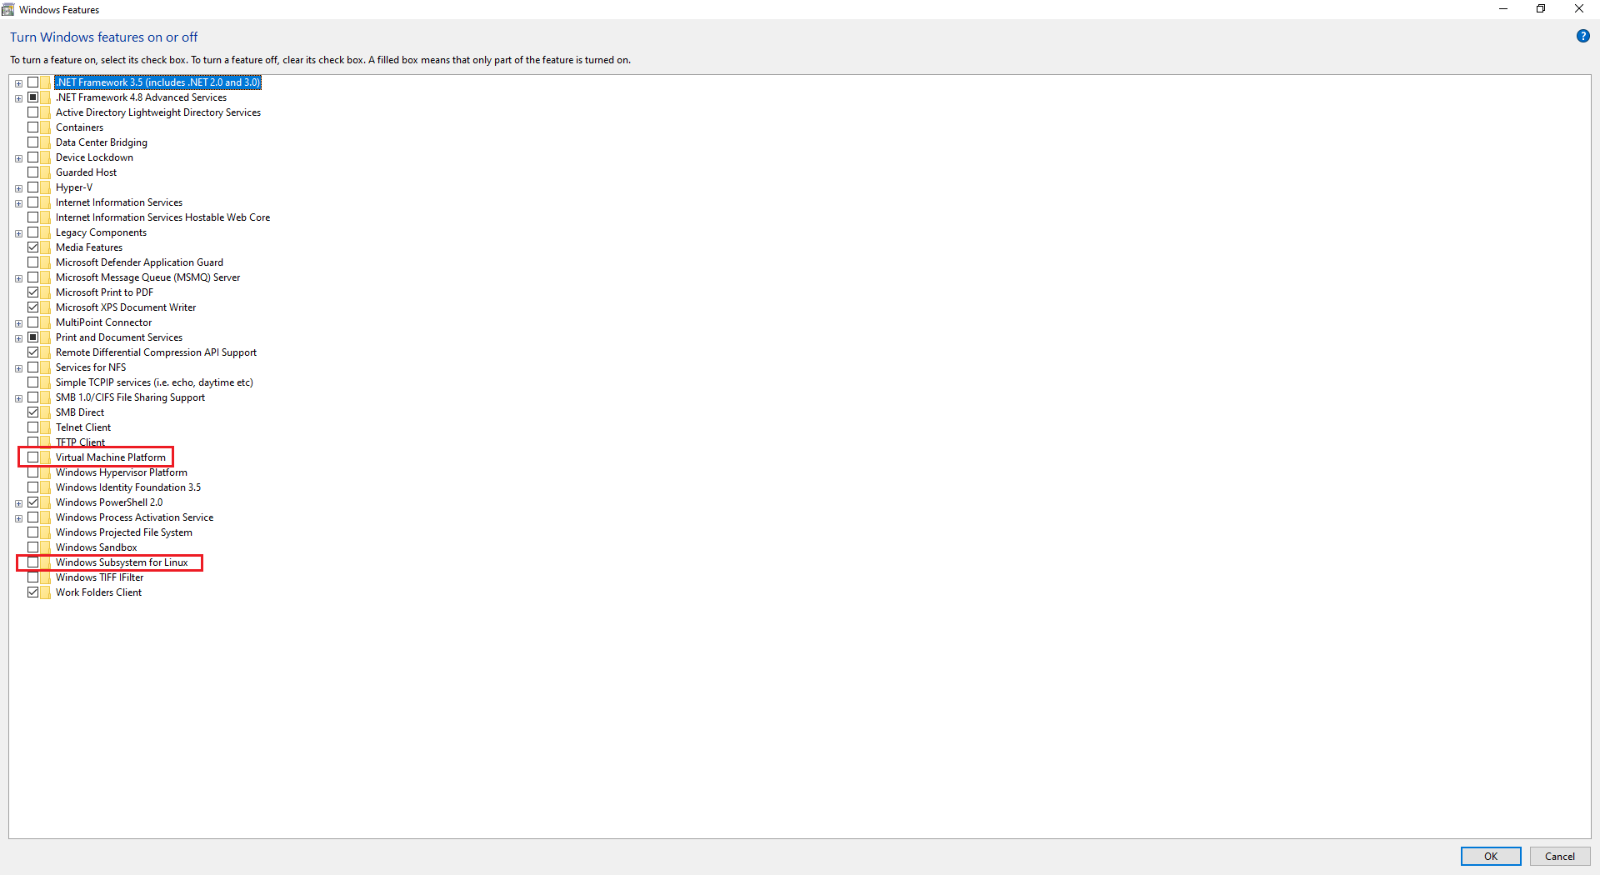Click the Telnet Client folder icon
This screenshot has width=1600, height=875.
46,427
